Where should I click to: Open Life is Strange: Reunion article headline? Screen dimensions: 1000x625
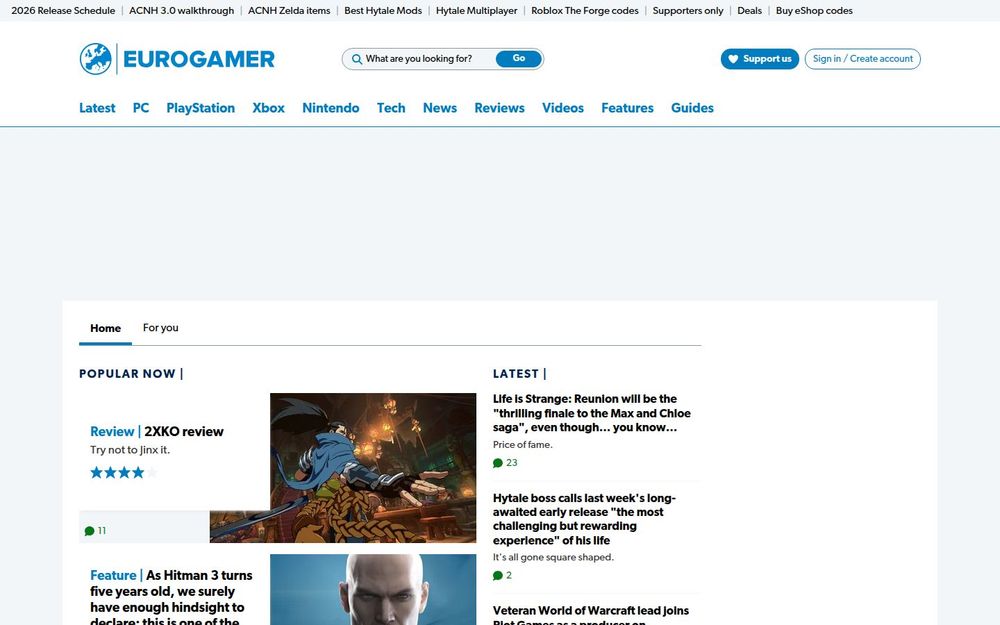(592, 413)
